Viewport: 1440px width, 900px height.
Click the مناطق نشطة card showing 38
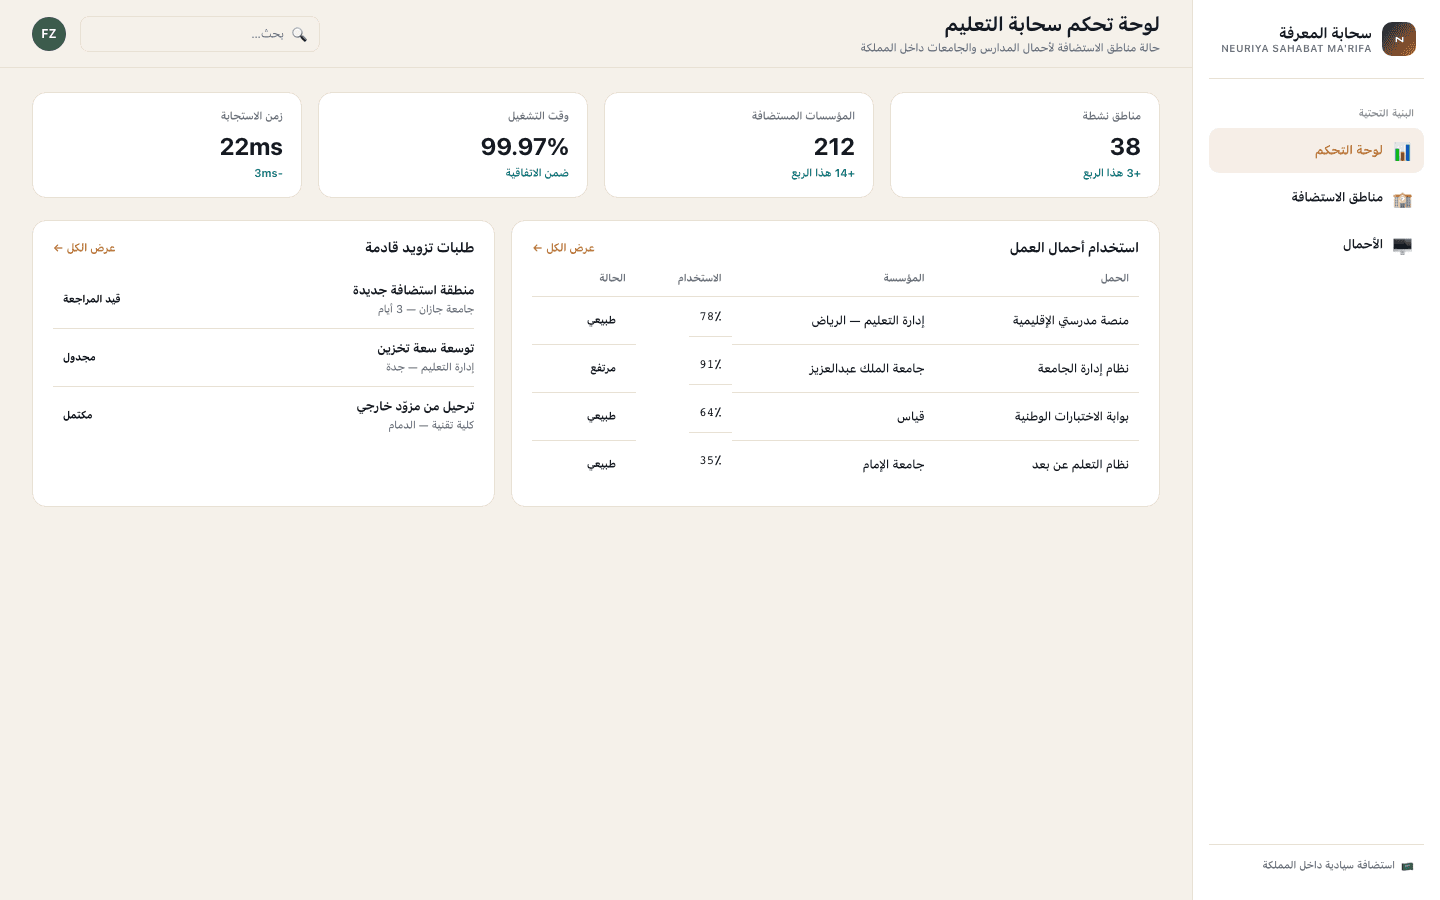click(x=1025, y=145)
